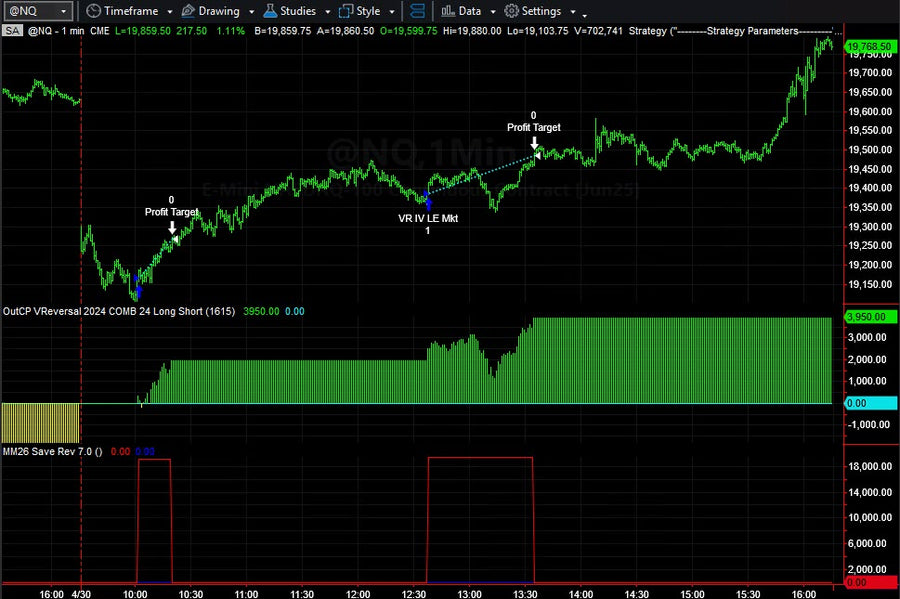Image resolution: width=900 pixels, height=599 pixels.
Task: Open the Timeframe menu
Action: pyautogui.click(x=122, y=11)
